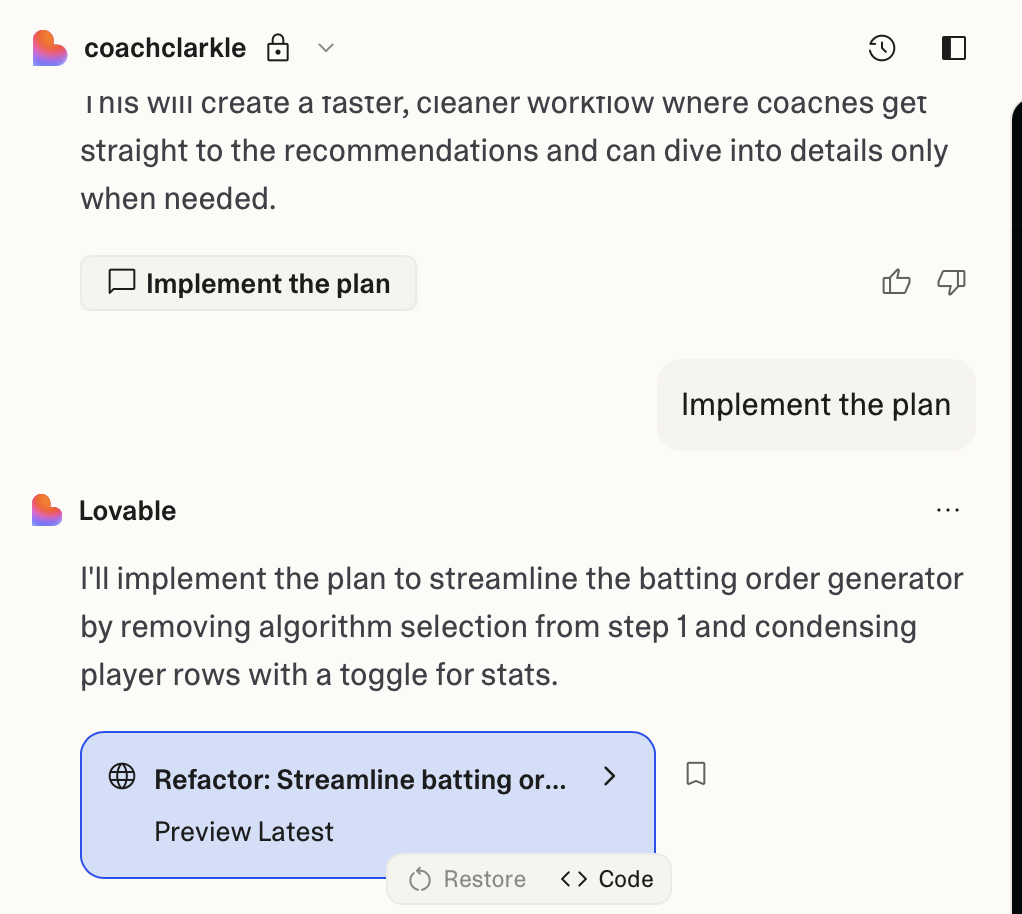The image size is (1022, 914).
Task: Expand the project dropdown chevron
Action: (x=326, y=48)
